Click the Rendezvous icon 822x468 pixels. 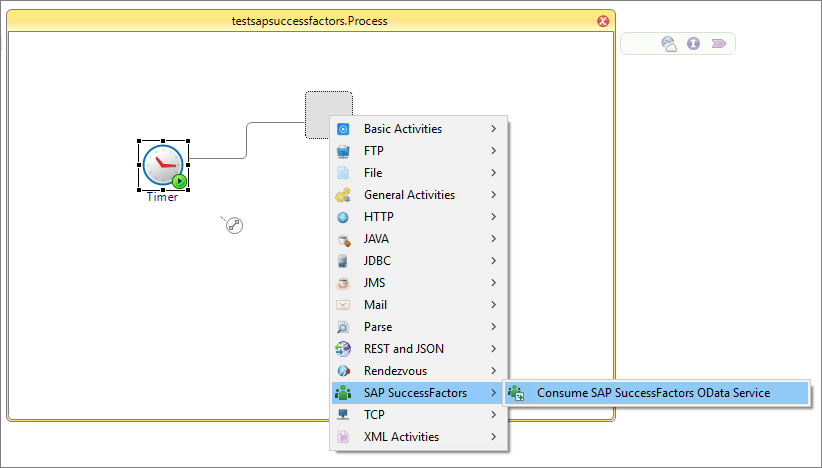coord(343,371)
